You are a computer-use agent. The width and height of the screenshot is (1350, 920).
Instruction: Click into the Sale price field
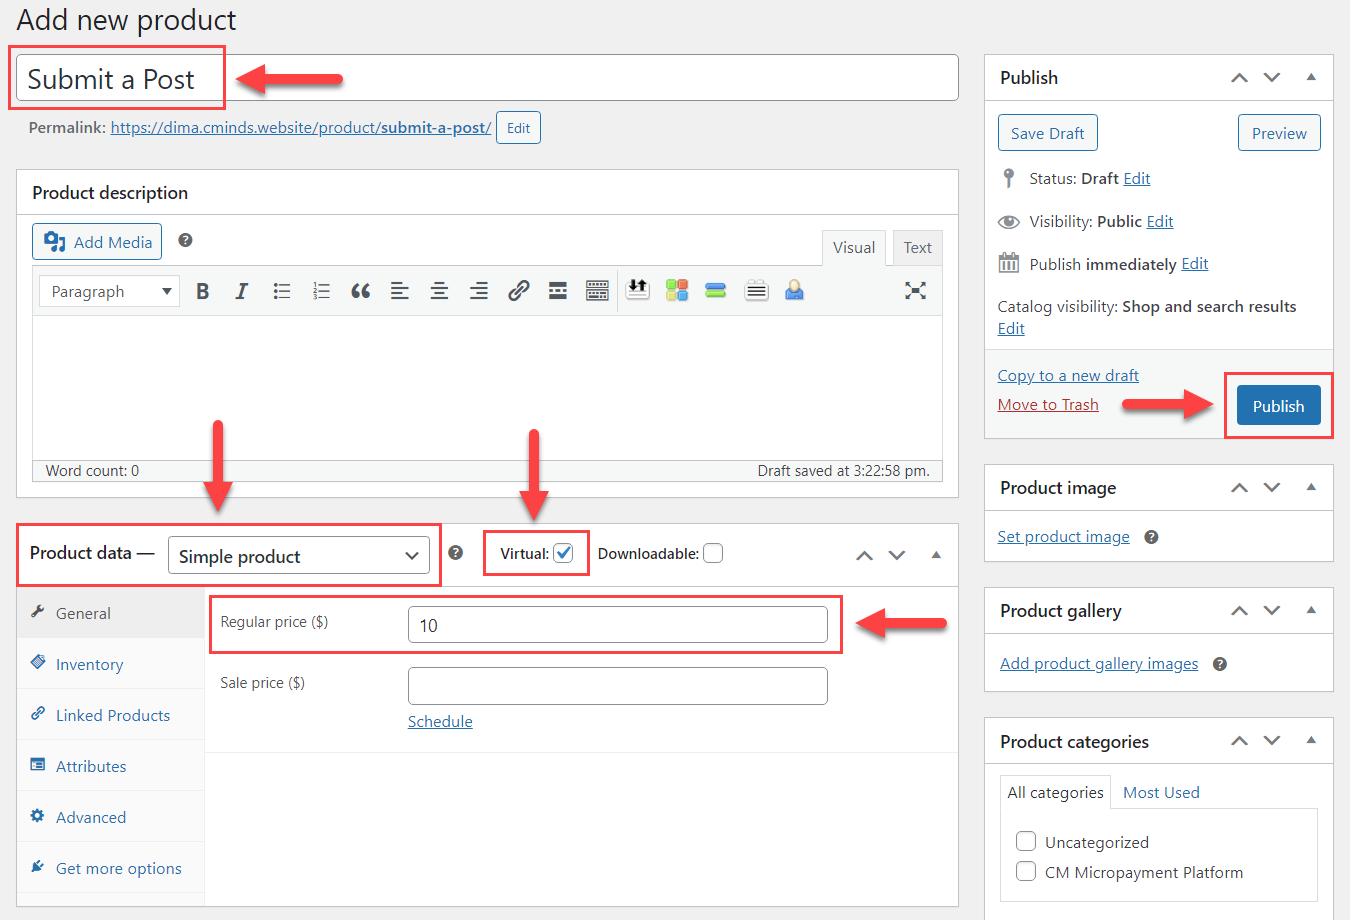coord(618,686)
